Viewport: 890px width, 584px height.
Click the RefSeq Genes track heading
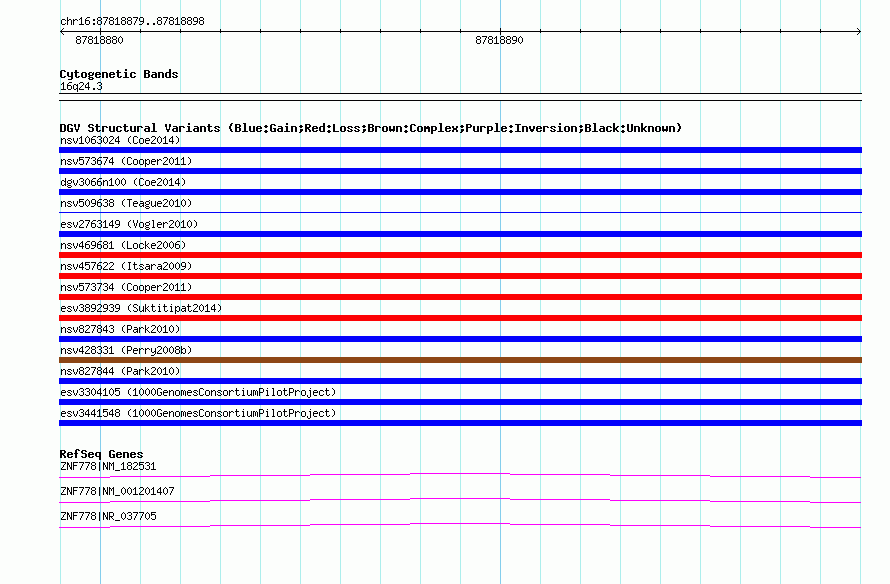point(101,453)
